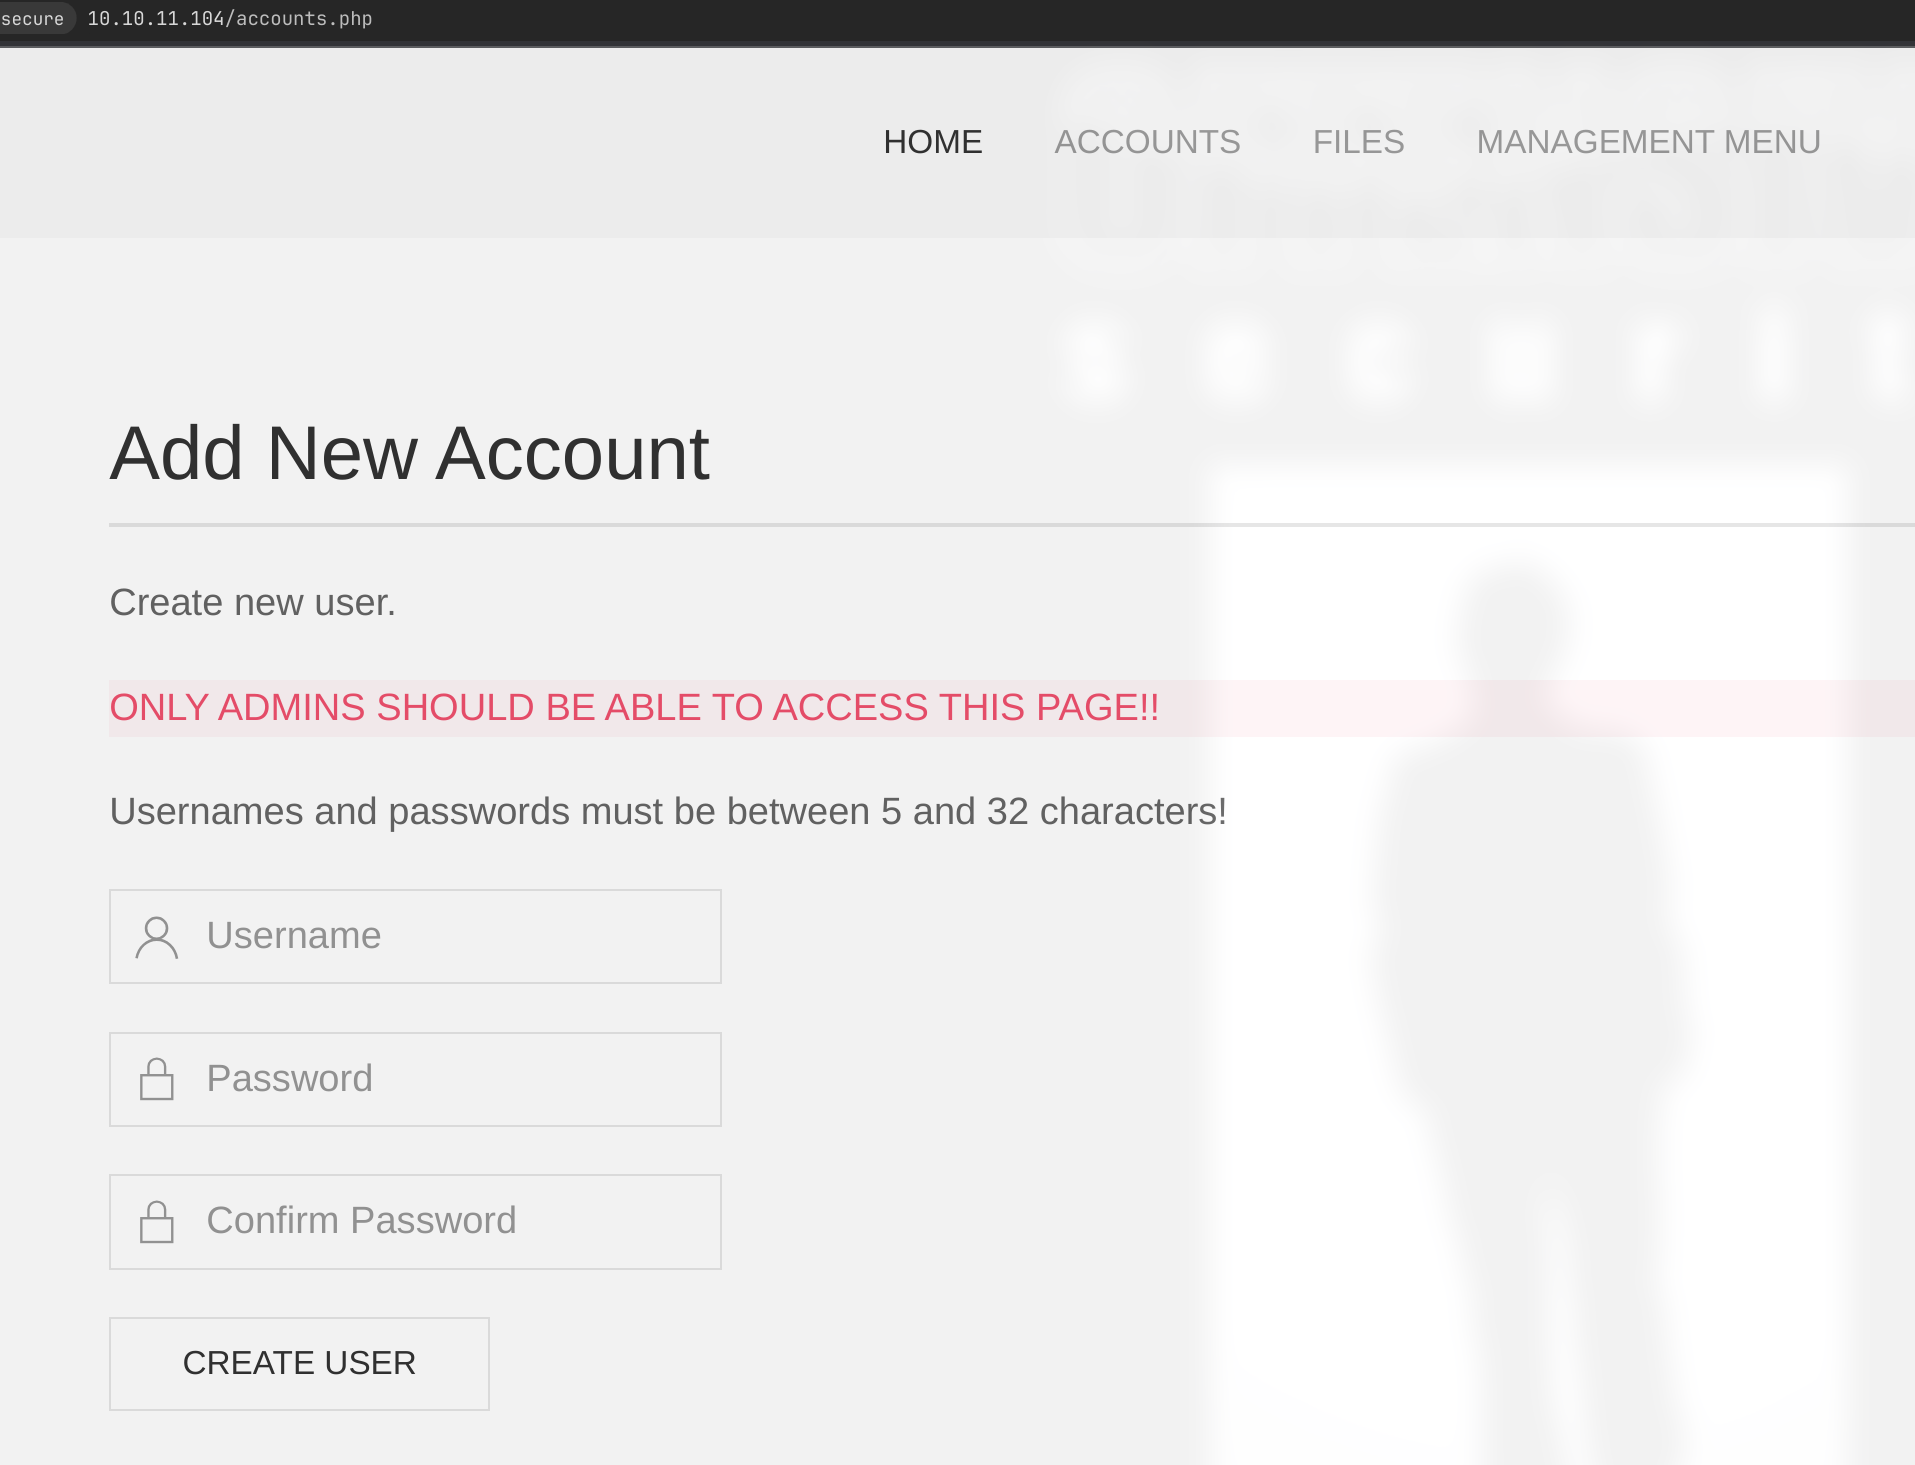1915x1465 pixels.
Task: Click the padlock icon beside Confirm Password
Action: (x=157, y=1222)
